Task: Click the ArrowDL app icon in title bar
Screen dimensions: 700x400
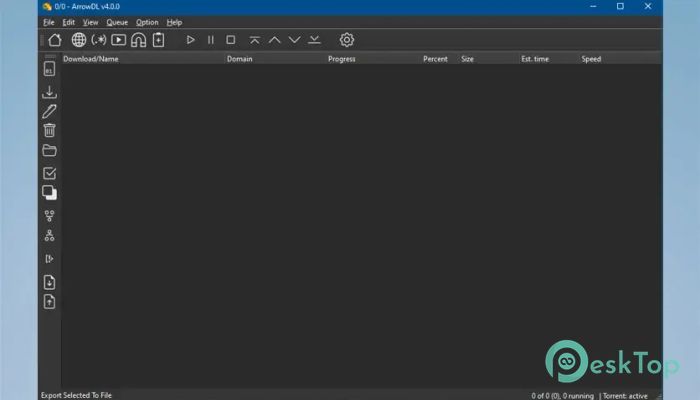Action: 47,7
